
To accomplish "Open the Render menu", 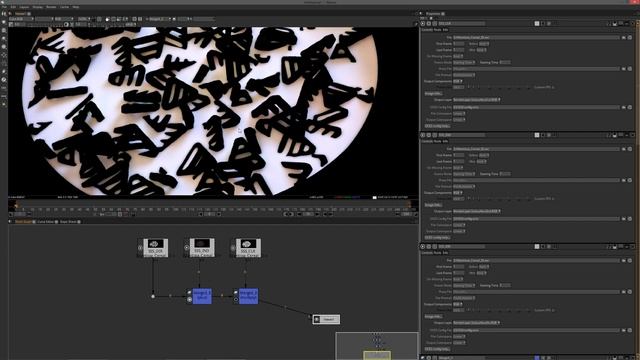I will coord(51,7).
